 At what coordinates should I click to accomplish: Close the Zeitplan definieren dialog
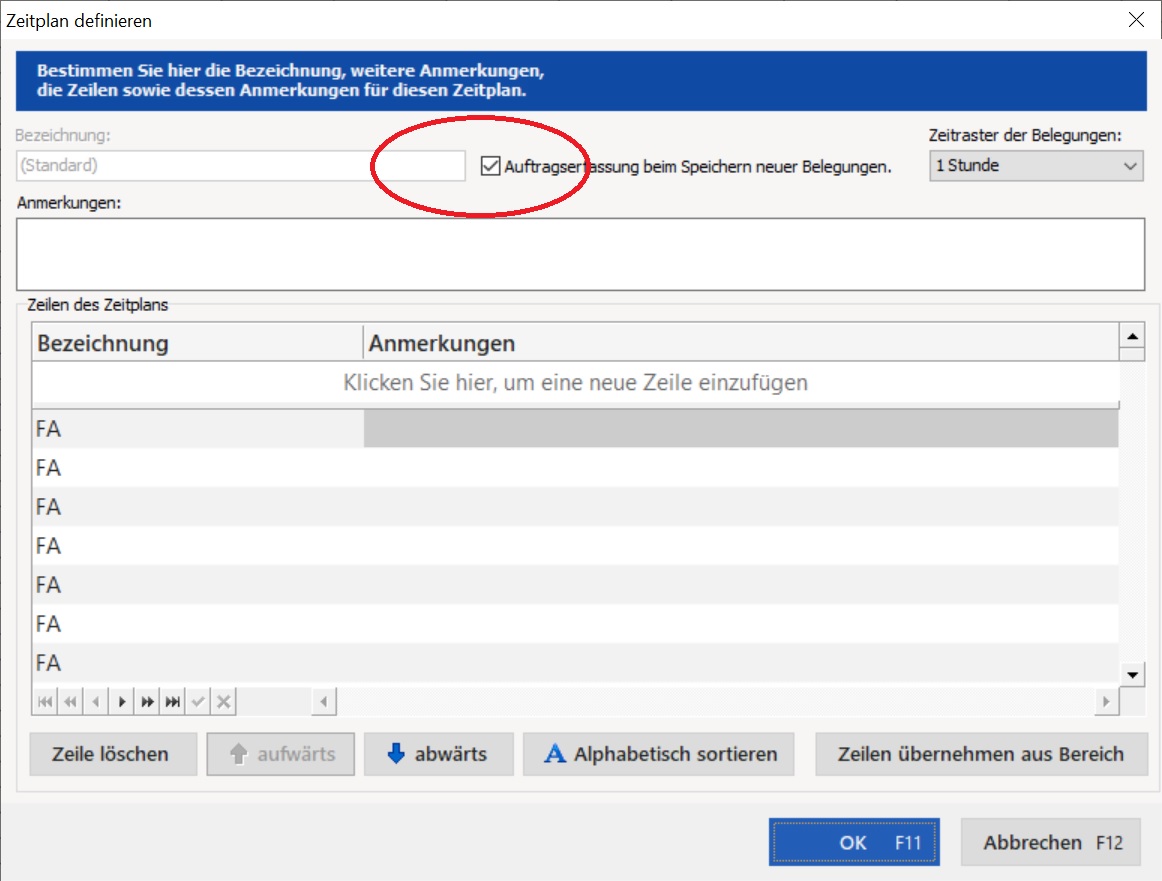click(x=1136, y=20)
